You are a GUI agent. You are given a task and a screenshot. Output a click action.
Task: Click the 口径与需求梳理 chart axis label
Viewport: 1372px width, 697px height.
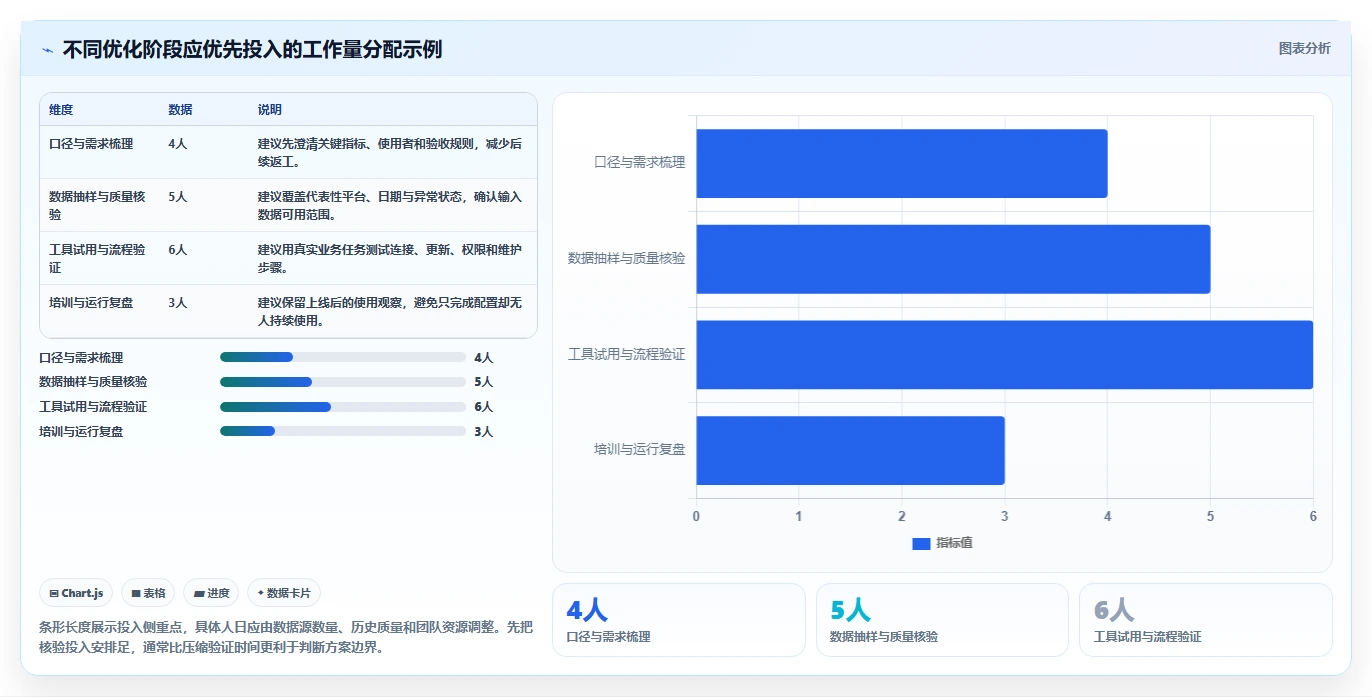pyautogui.click(x=640, y=162)
